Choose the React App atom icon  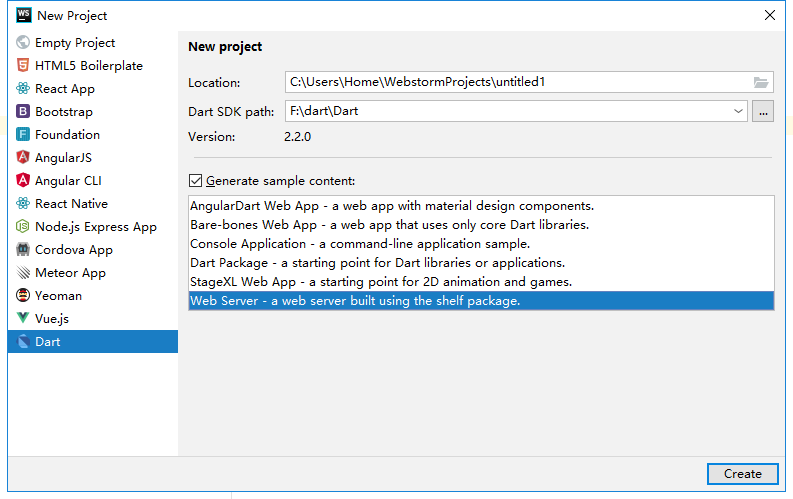click(x=23, y=88)
